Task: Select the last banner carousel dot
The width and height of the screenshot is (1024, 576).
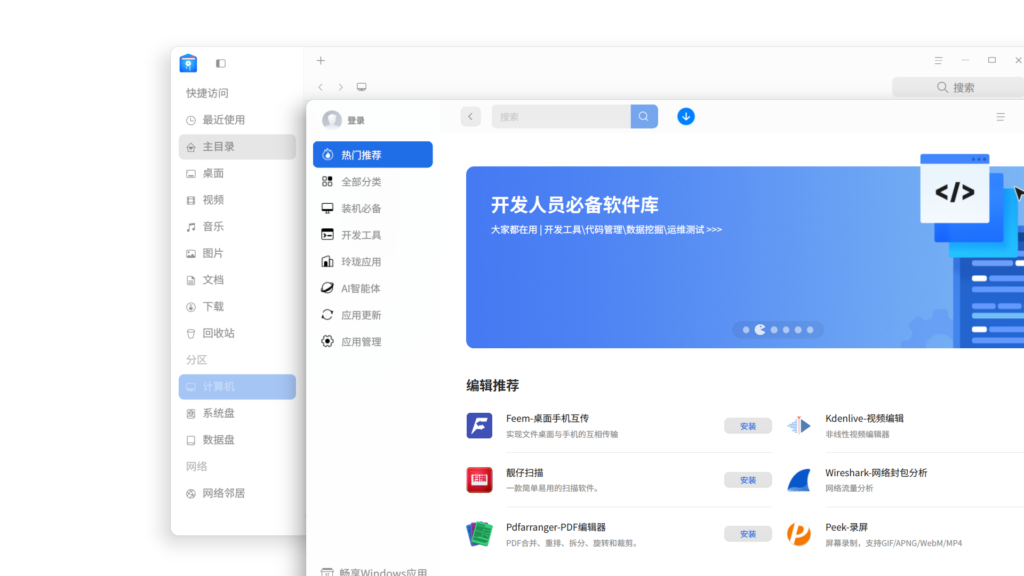Action: [x=810, y=329]
